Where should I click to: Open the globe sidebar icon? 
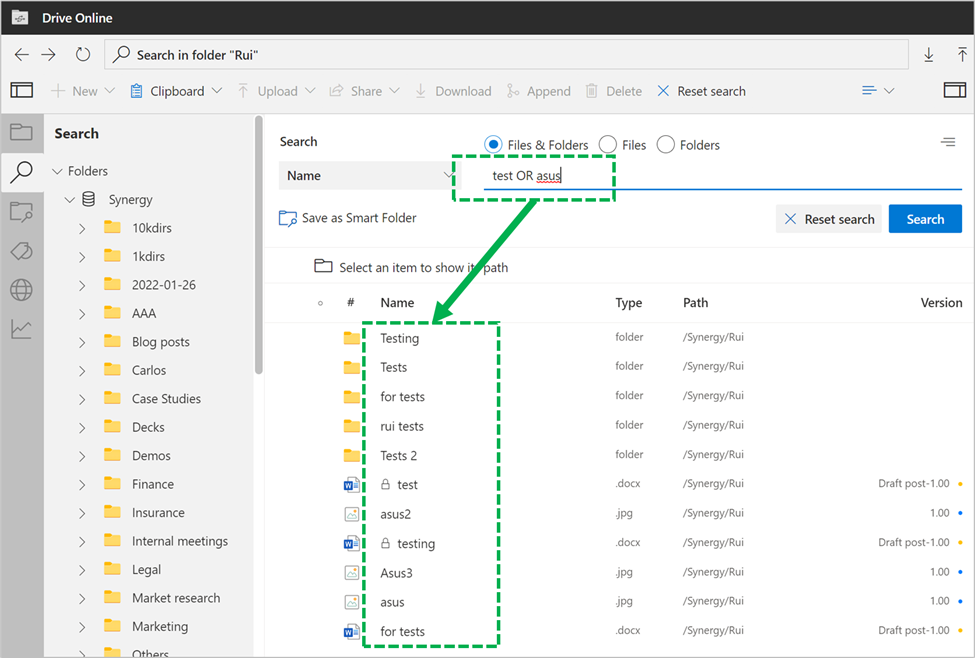pos(22,290)
